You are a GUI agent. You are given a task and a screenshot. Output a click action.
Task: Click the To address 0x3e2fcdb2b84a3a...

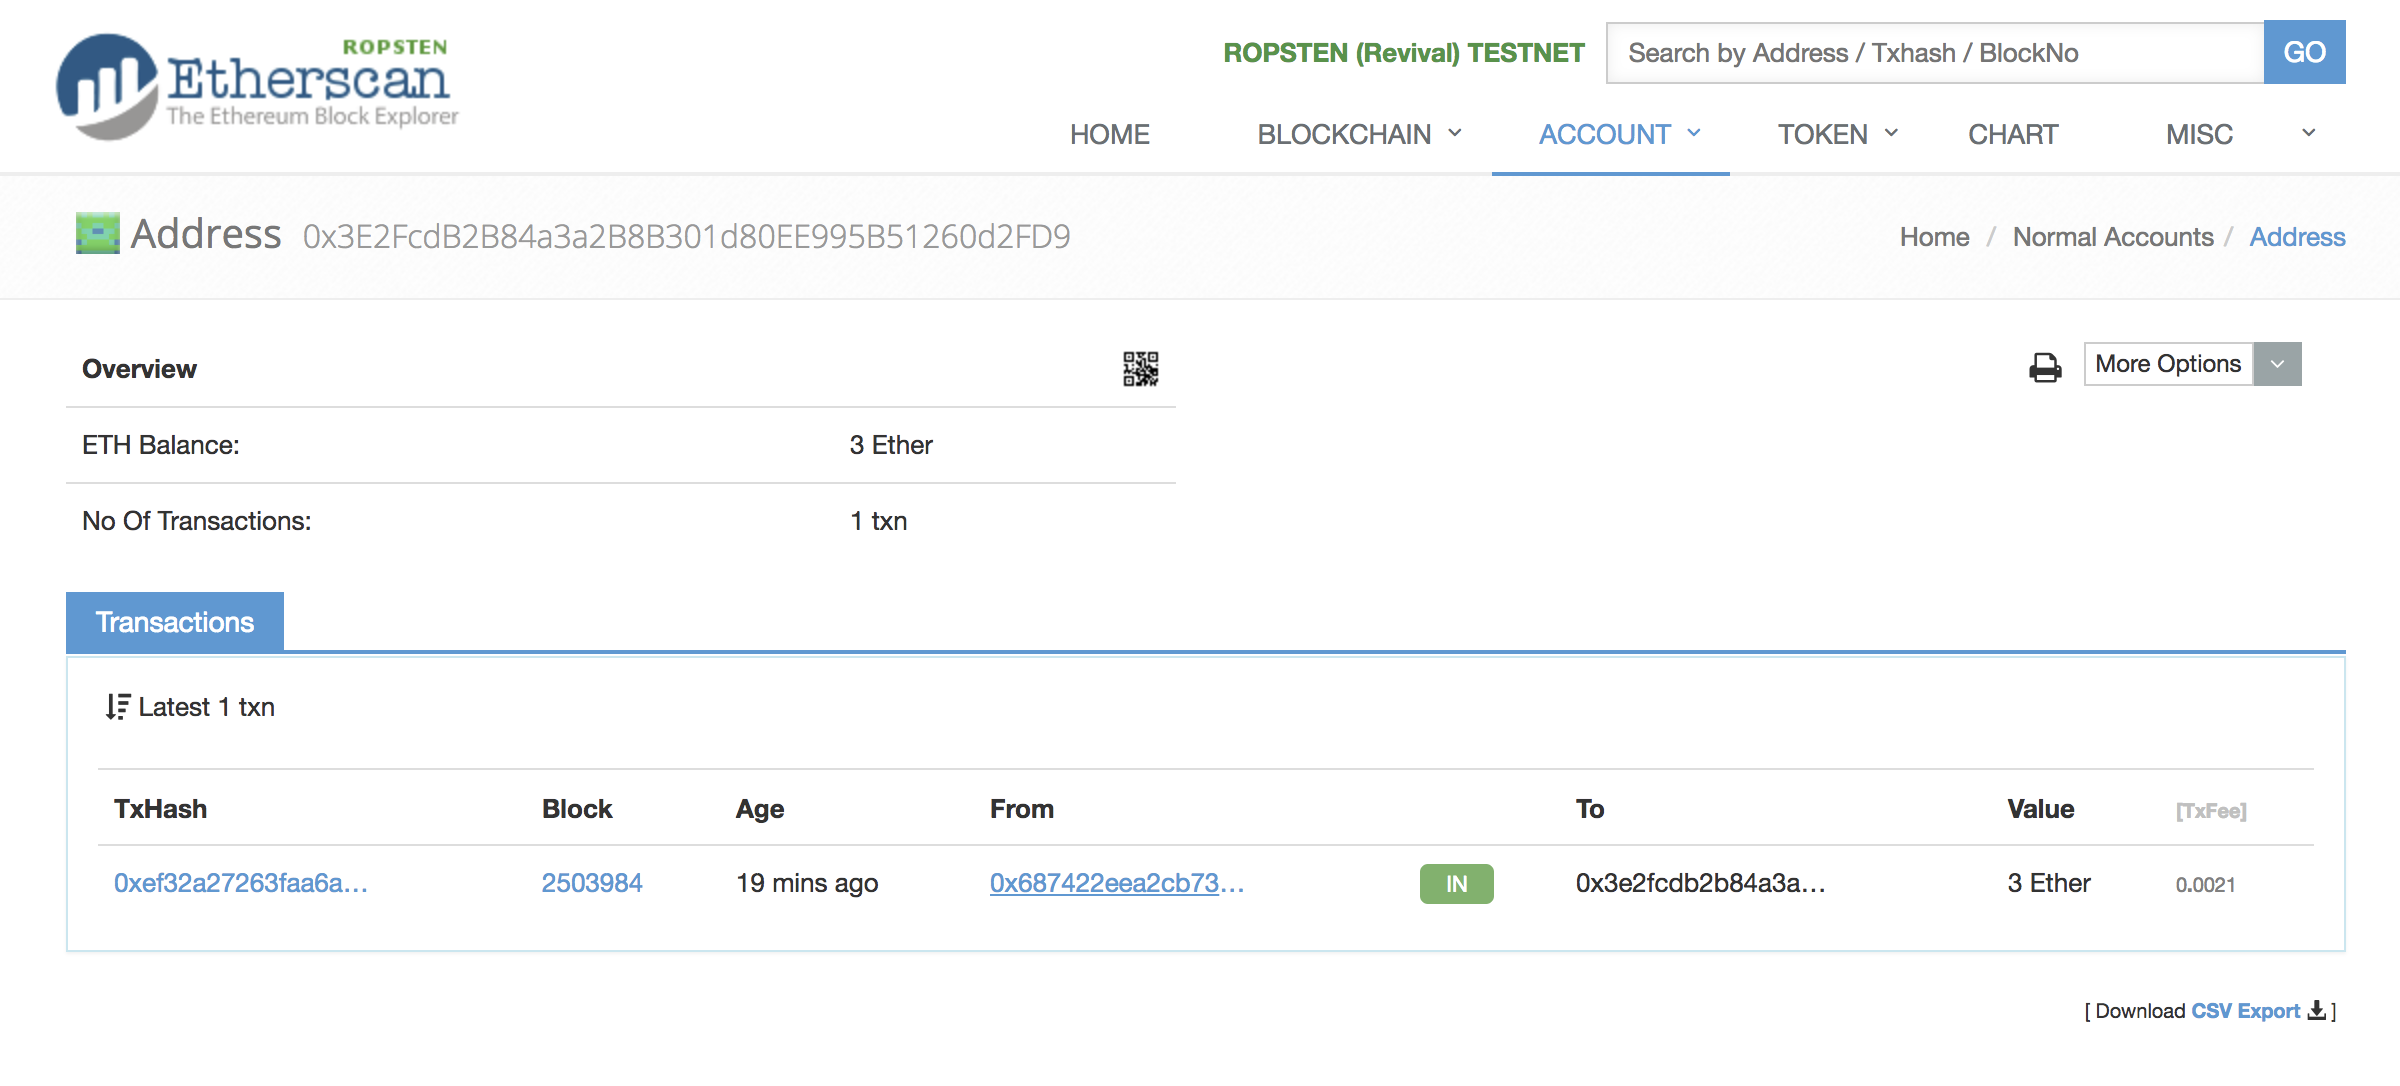tap(1701, 883)
